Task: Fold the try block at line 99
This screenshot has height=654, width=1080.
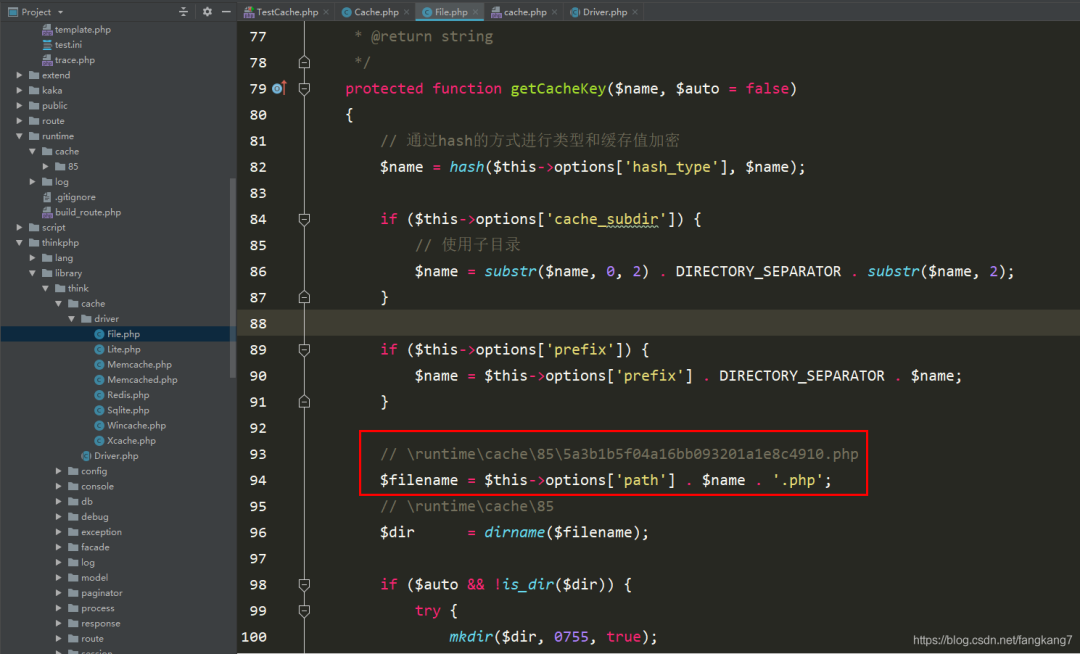Action: pyautogui.click(x=304, y=611)
